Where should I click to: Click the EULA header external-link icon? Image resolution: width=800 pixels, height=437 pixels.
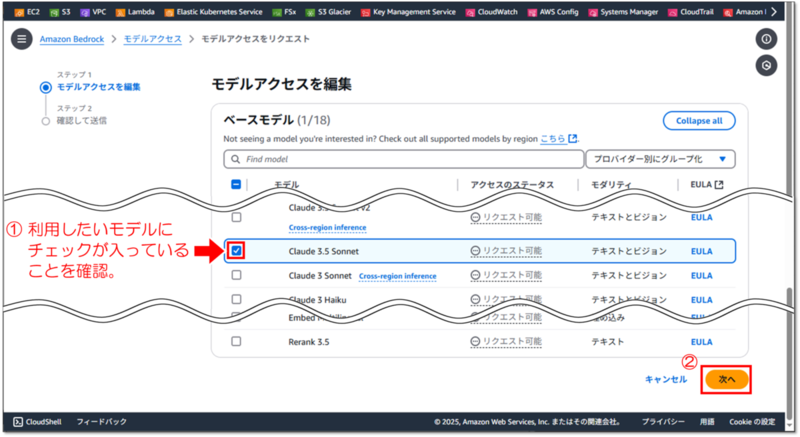[x=719, y=185]
